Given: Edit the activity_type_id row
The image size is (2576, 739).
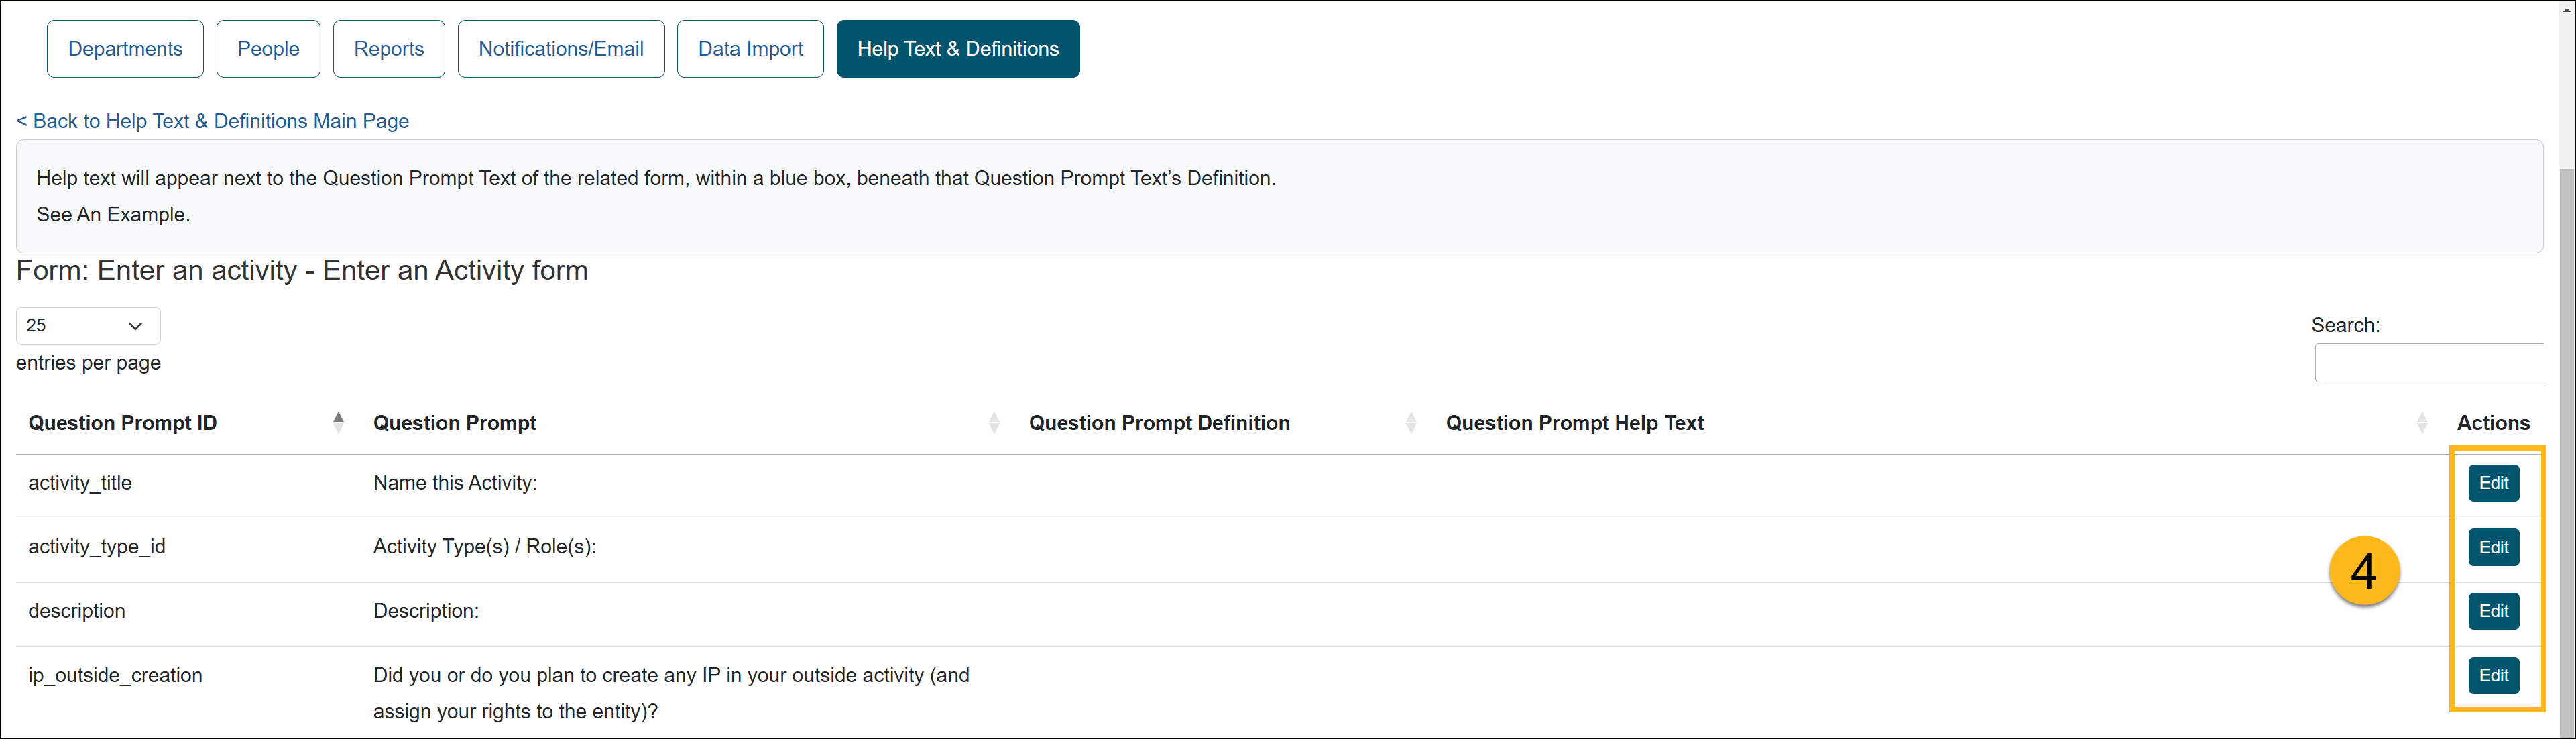Looking at the screenshot, I should pyautogui.click(x=2493, y=547).
